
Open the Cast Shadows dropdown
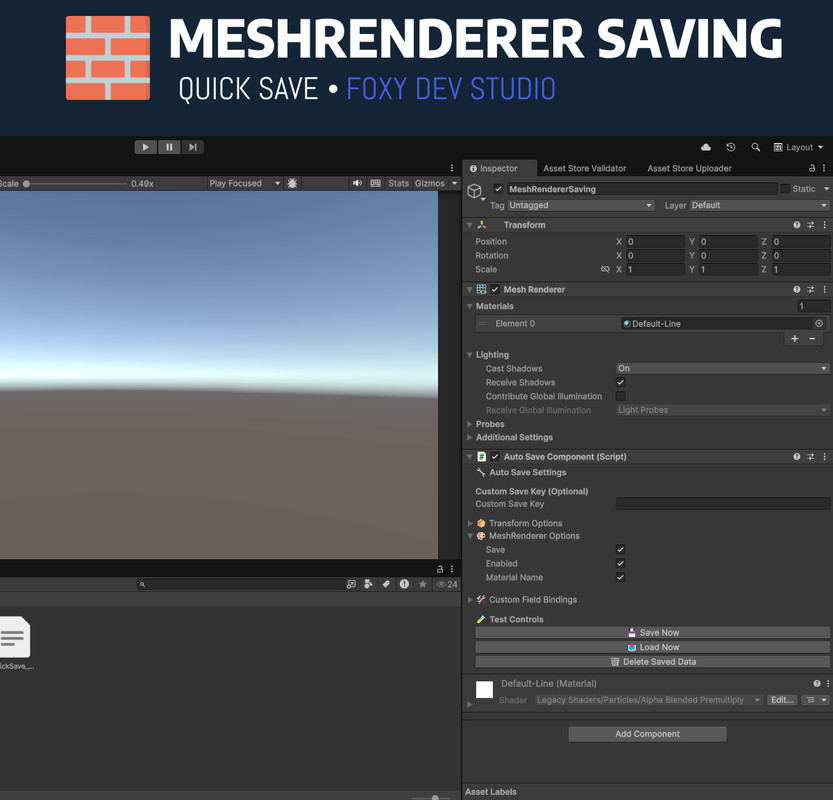[722, 369]
